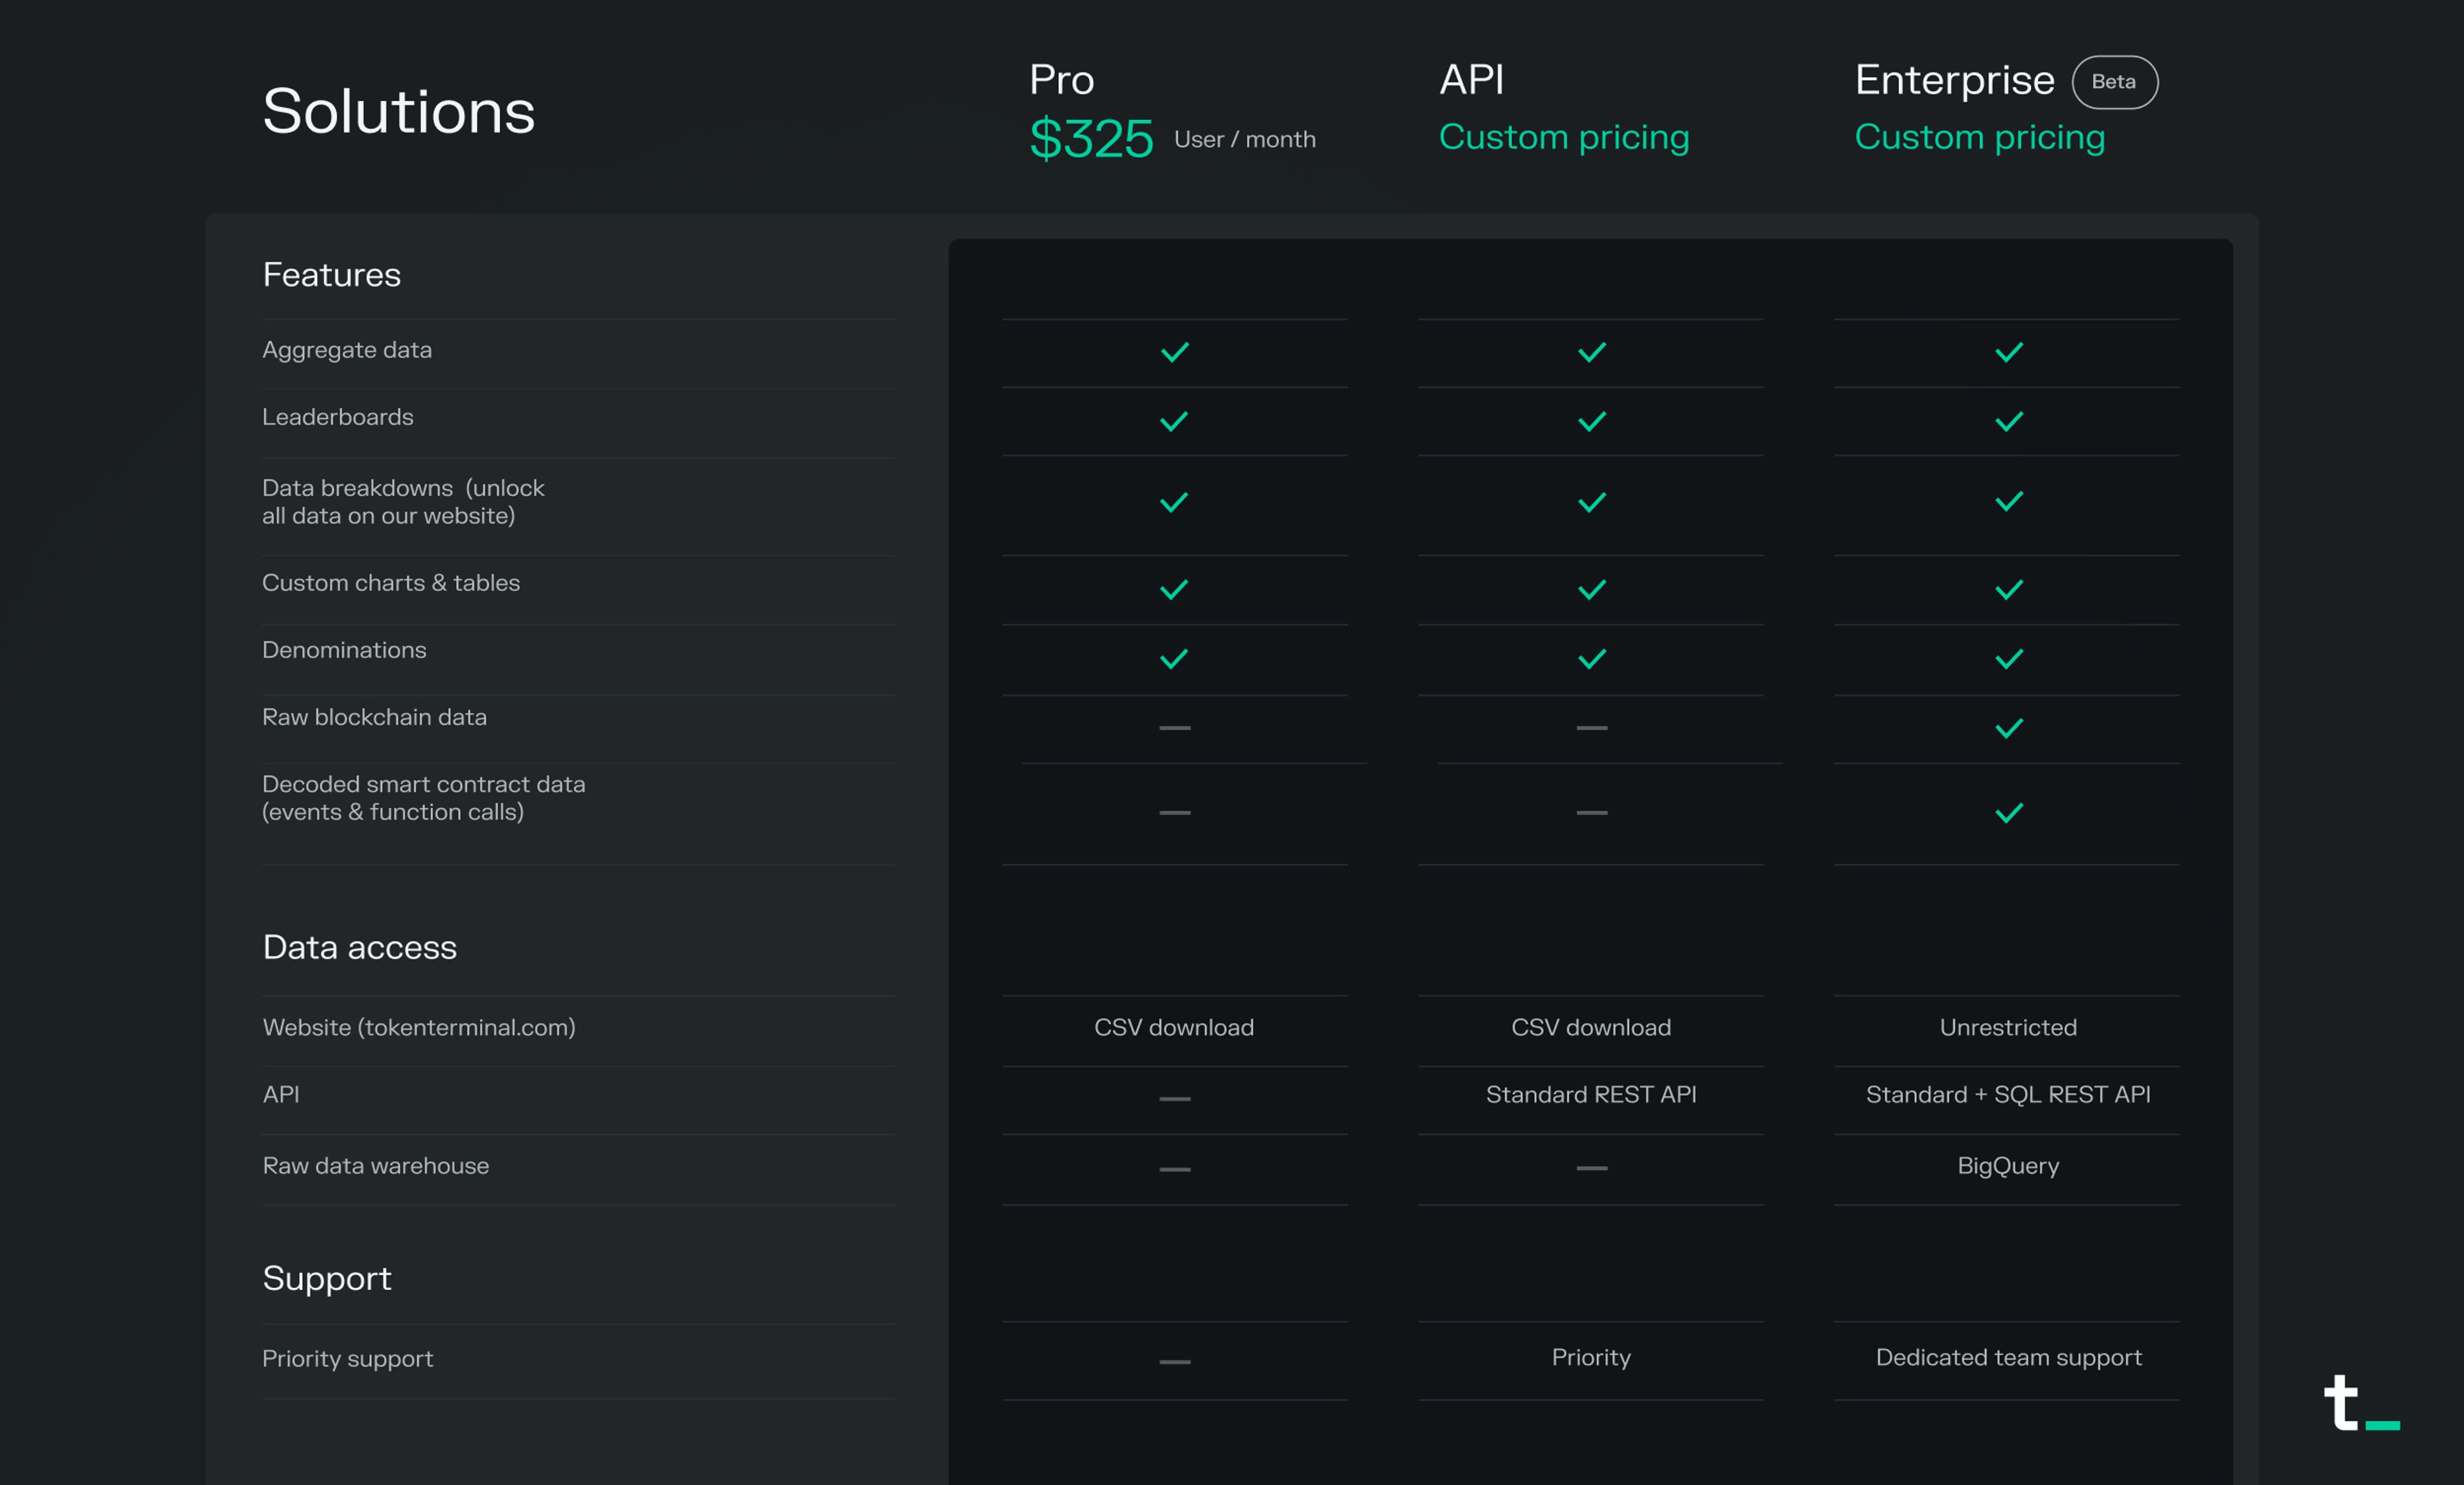Click API column Denominations checkmark
Viewport: 2464px width, 1485px height.
[1591, 659]
